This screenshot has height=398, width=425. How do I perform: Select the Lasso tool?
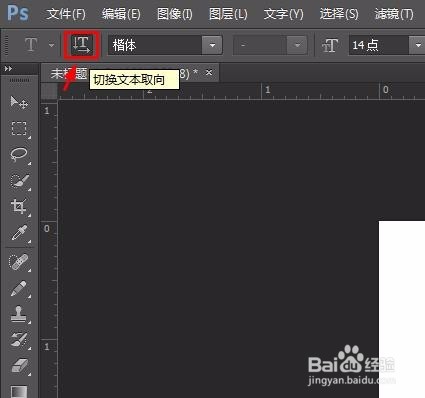(19, 155)
